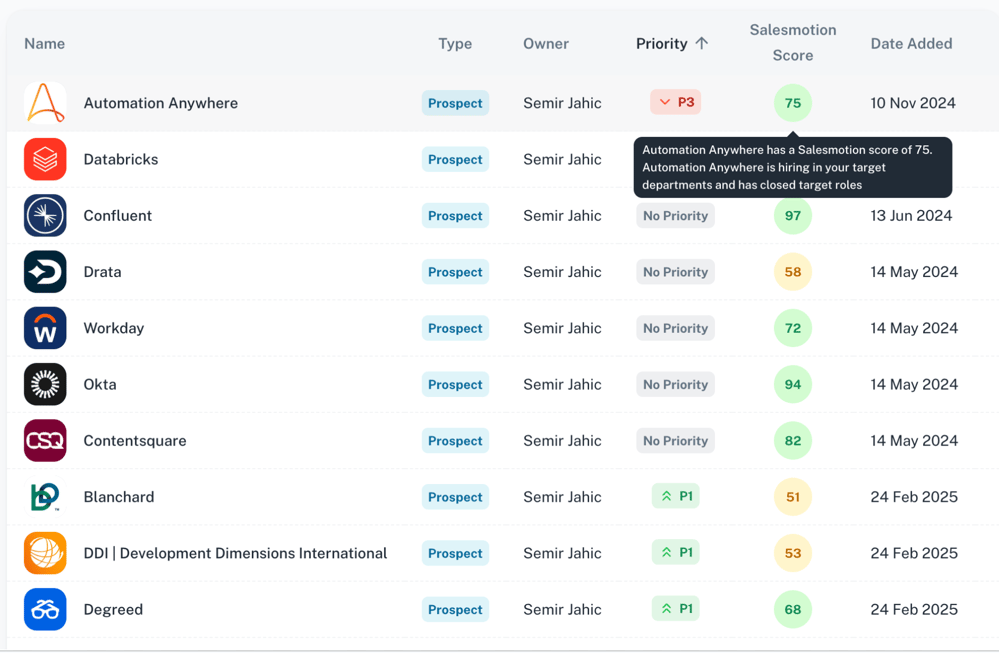Viewport: 999px width, 653px height.
Task: Open the Contentsquare account name
Action: (x=134, y=441)
